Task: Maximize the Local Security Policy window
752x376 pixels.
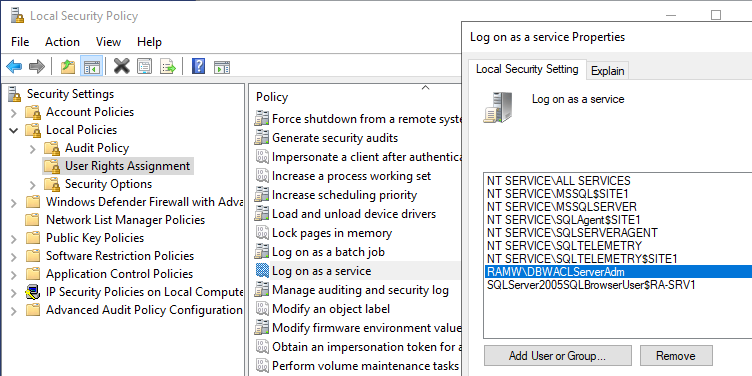Action: click(x=716, y=15)
